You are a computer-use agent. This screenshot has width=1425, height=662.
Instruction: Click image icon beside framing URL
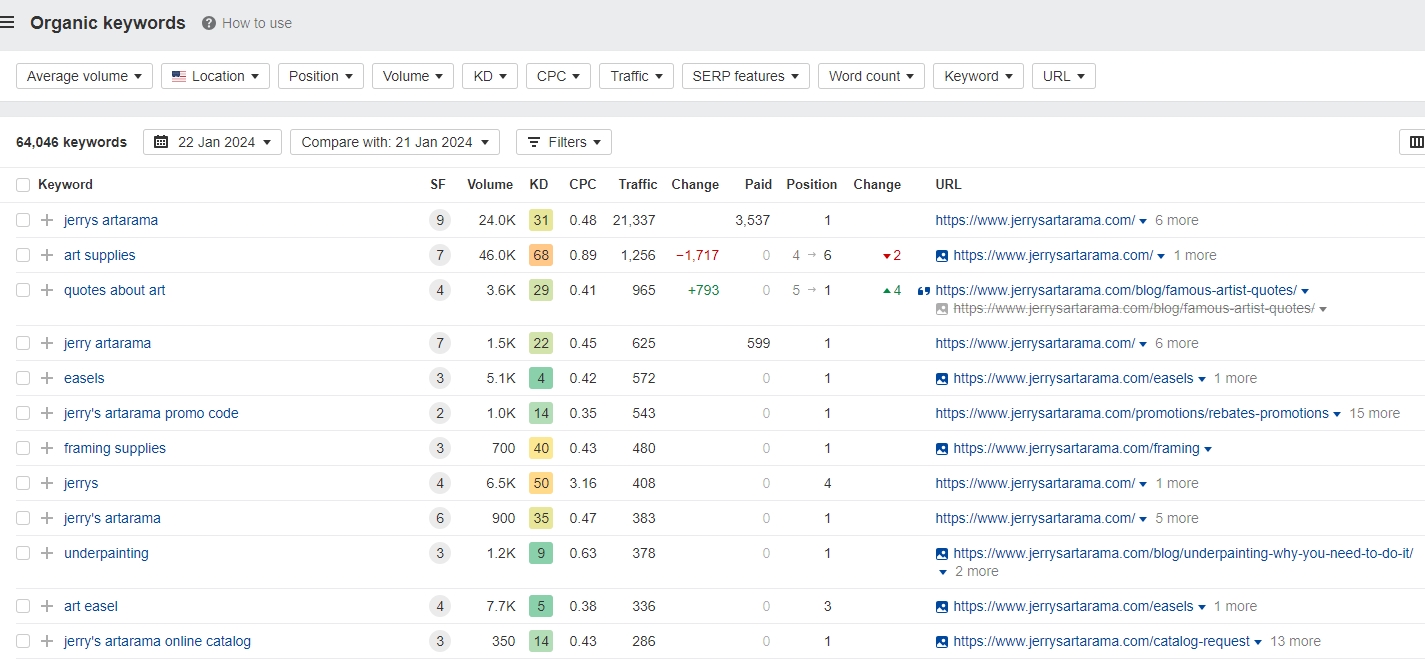pyautogui.click(x=942, y=448)
